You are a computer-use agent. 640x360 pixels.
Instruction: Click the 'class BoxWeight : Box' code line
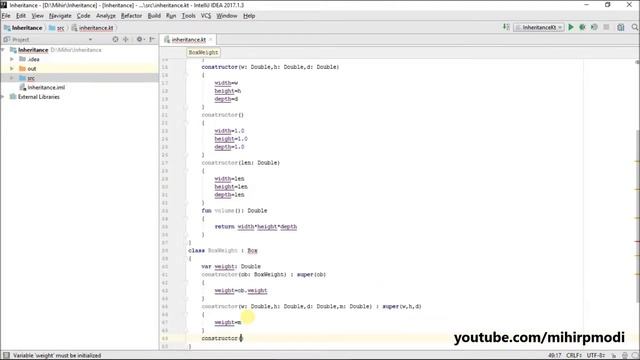click(223, 251)
